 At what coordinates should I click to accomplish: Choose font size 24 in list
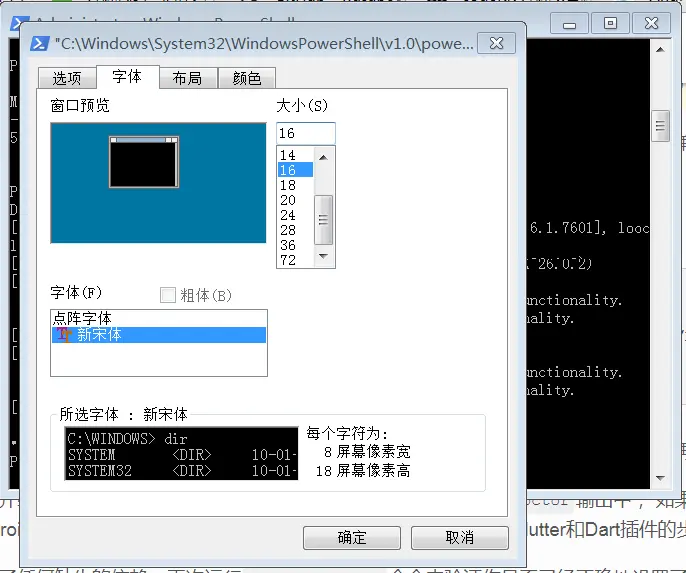[295, 215]
